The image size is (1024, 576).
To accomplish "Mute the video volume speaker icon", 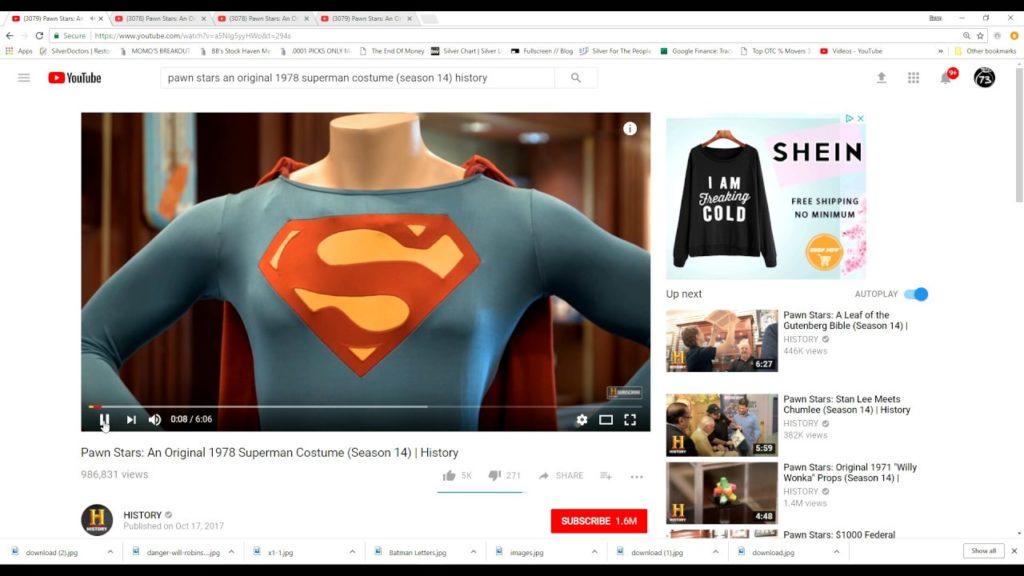I will pos(155,419).
